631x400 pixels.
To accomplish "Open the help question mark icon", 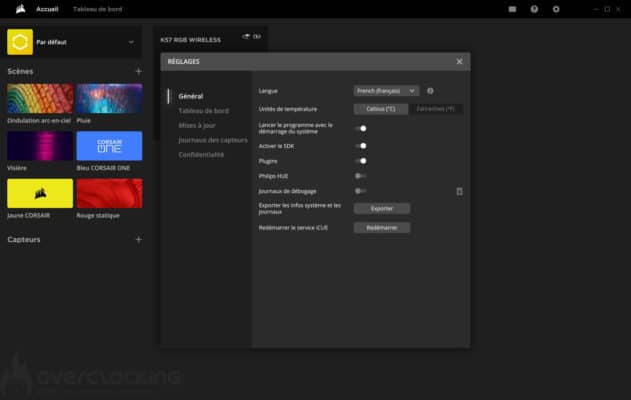I will tap(534, 9).
